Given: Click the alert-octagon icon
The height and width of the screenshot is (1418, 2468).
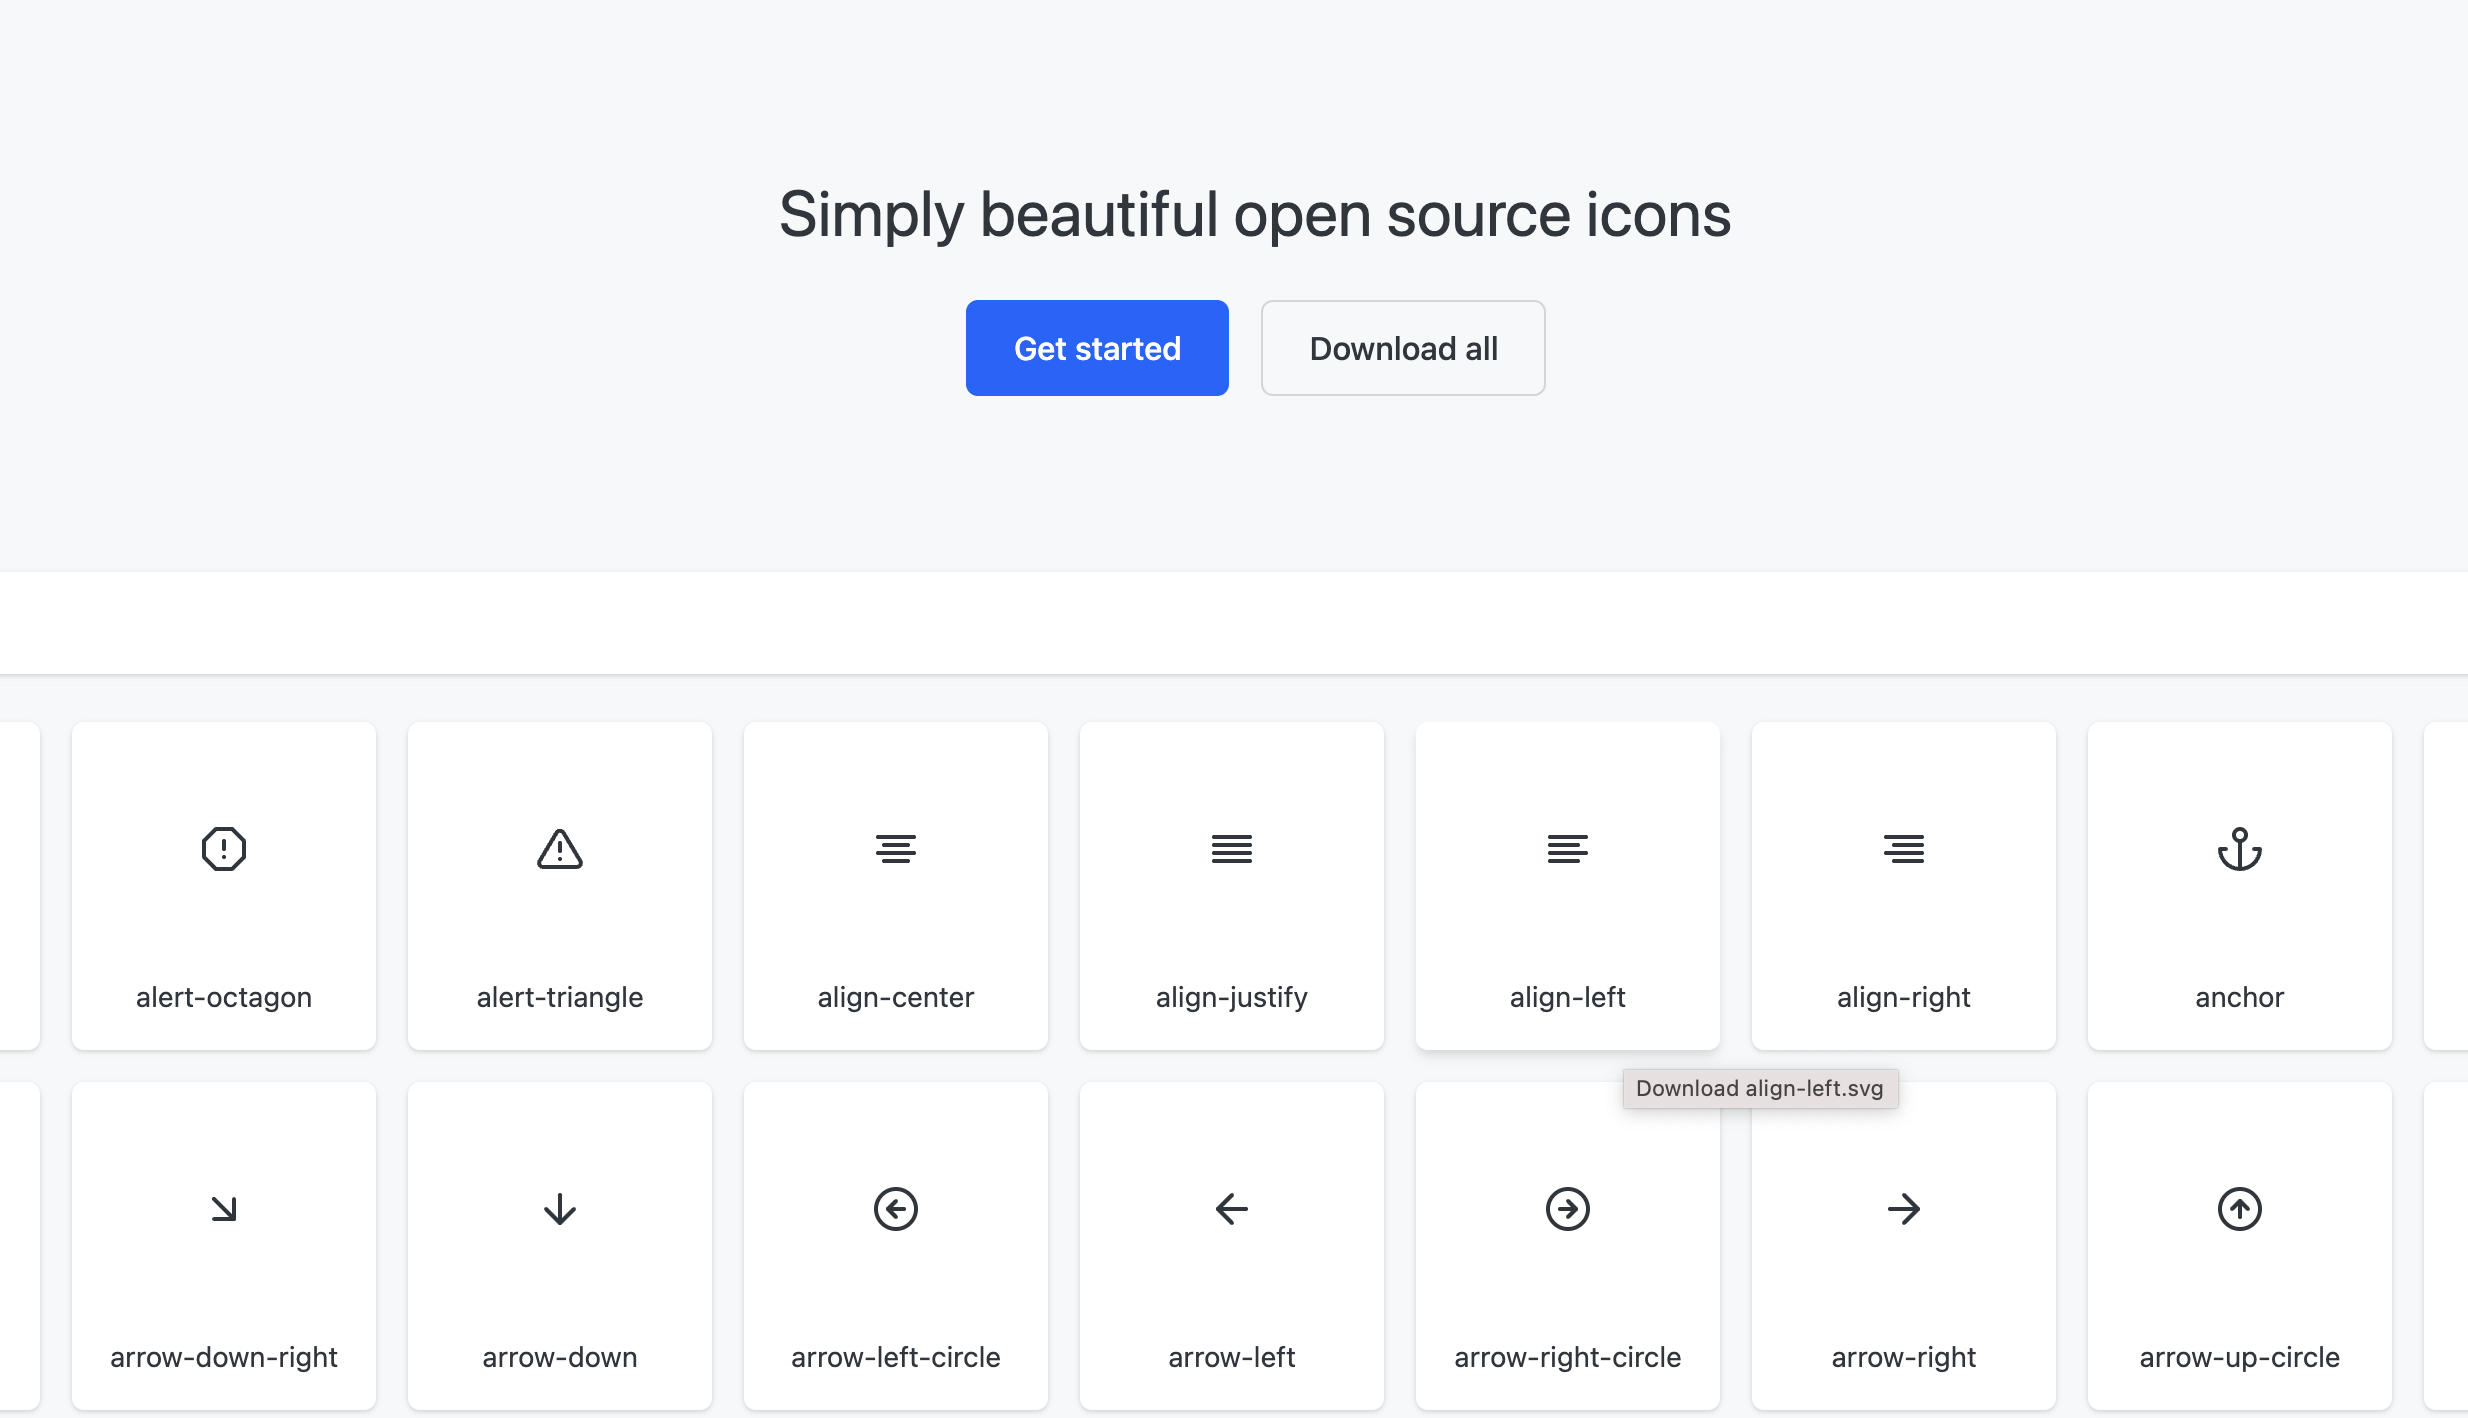Looking at the screenshot, I should 224,849.
